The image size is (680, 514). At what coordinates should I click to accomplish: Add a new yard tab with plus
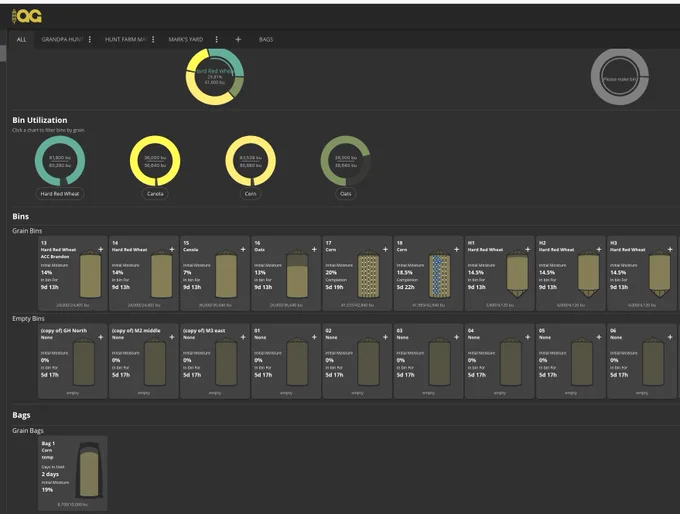point(238,39)
